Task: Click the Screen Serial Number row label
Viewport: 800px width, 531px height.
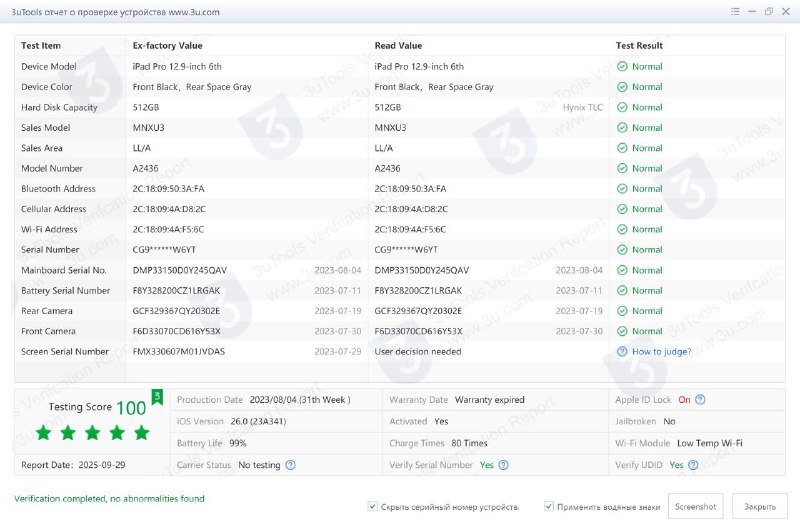Action: click(65, 352)
